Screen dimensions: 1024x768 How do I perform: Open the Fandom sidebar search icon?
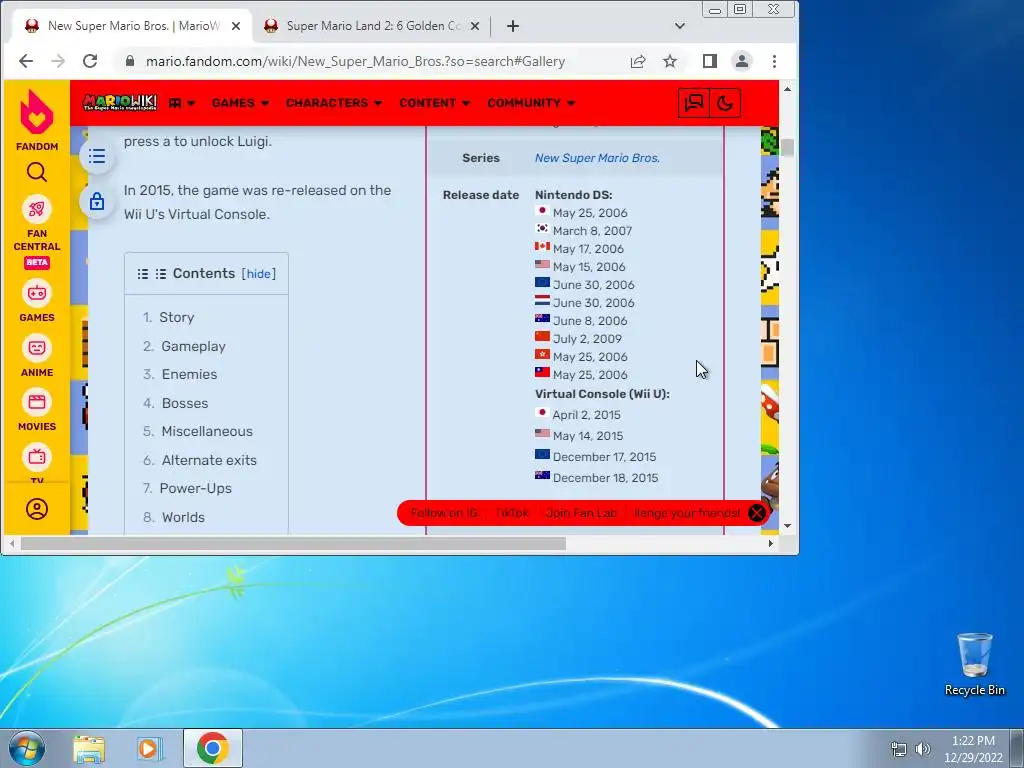pyautogui.click(x=37, y=172)
